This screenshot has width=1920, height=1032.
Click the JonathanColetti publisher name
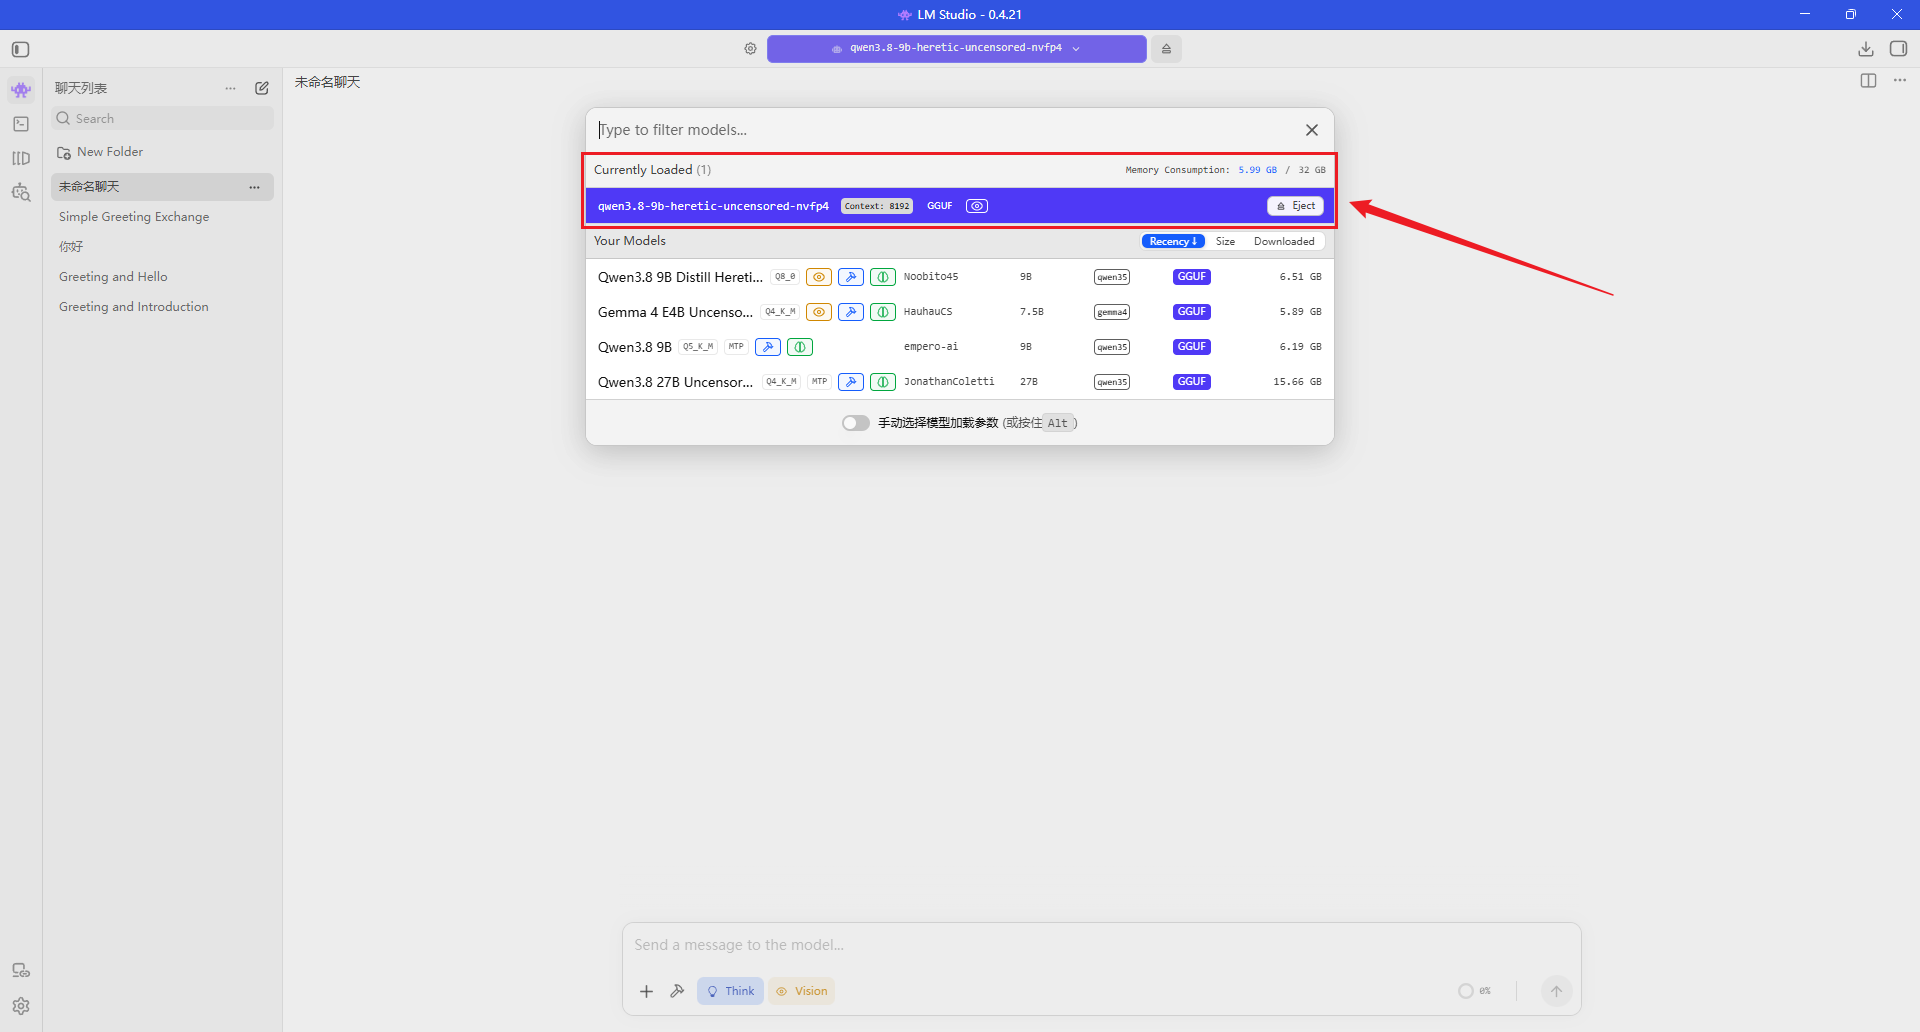pyautogui.click(x=949, y=382)
